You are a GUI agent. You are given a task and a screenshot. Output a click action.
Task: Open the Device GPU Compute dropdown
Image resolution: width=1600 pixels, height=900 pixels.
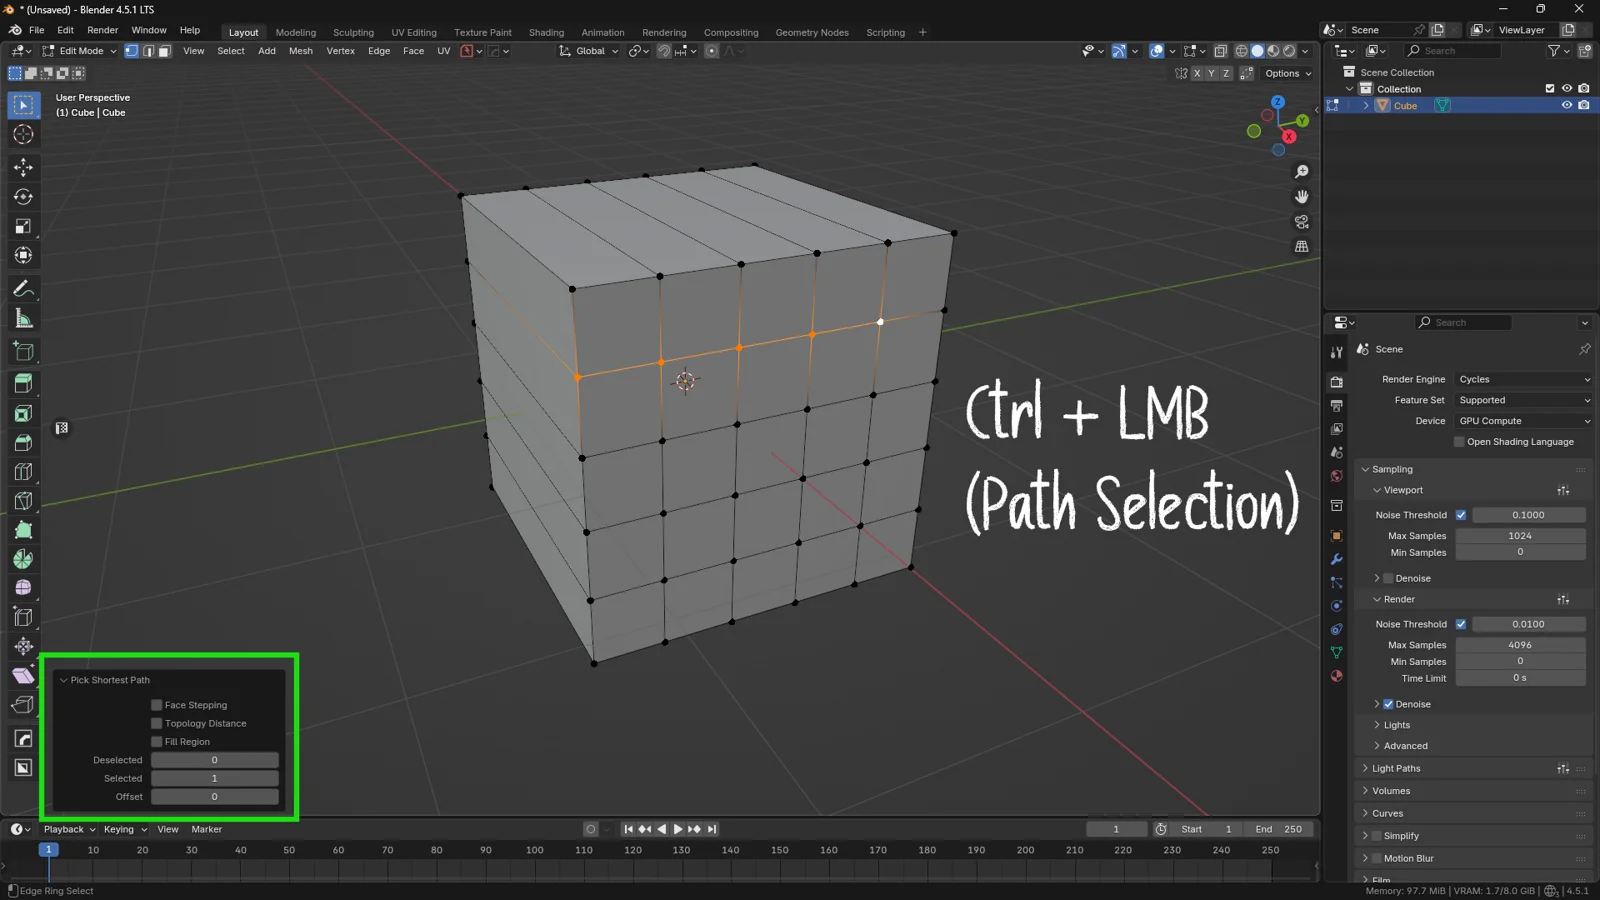pyautogui.click(x=1523, y=421)
